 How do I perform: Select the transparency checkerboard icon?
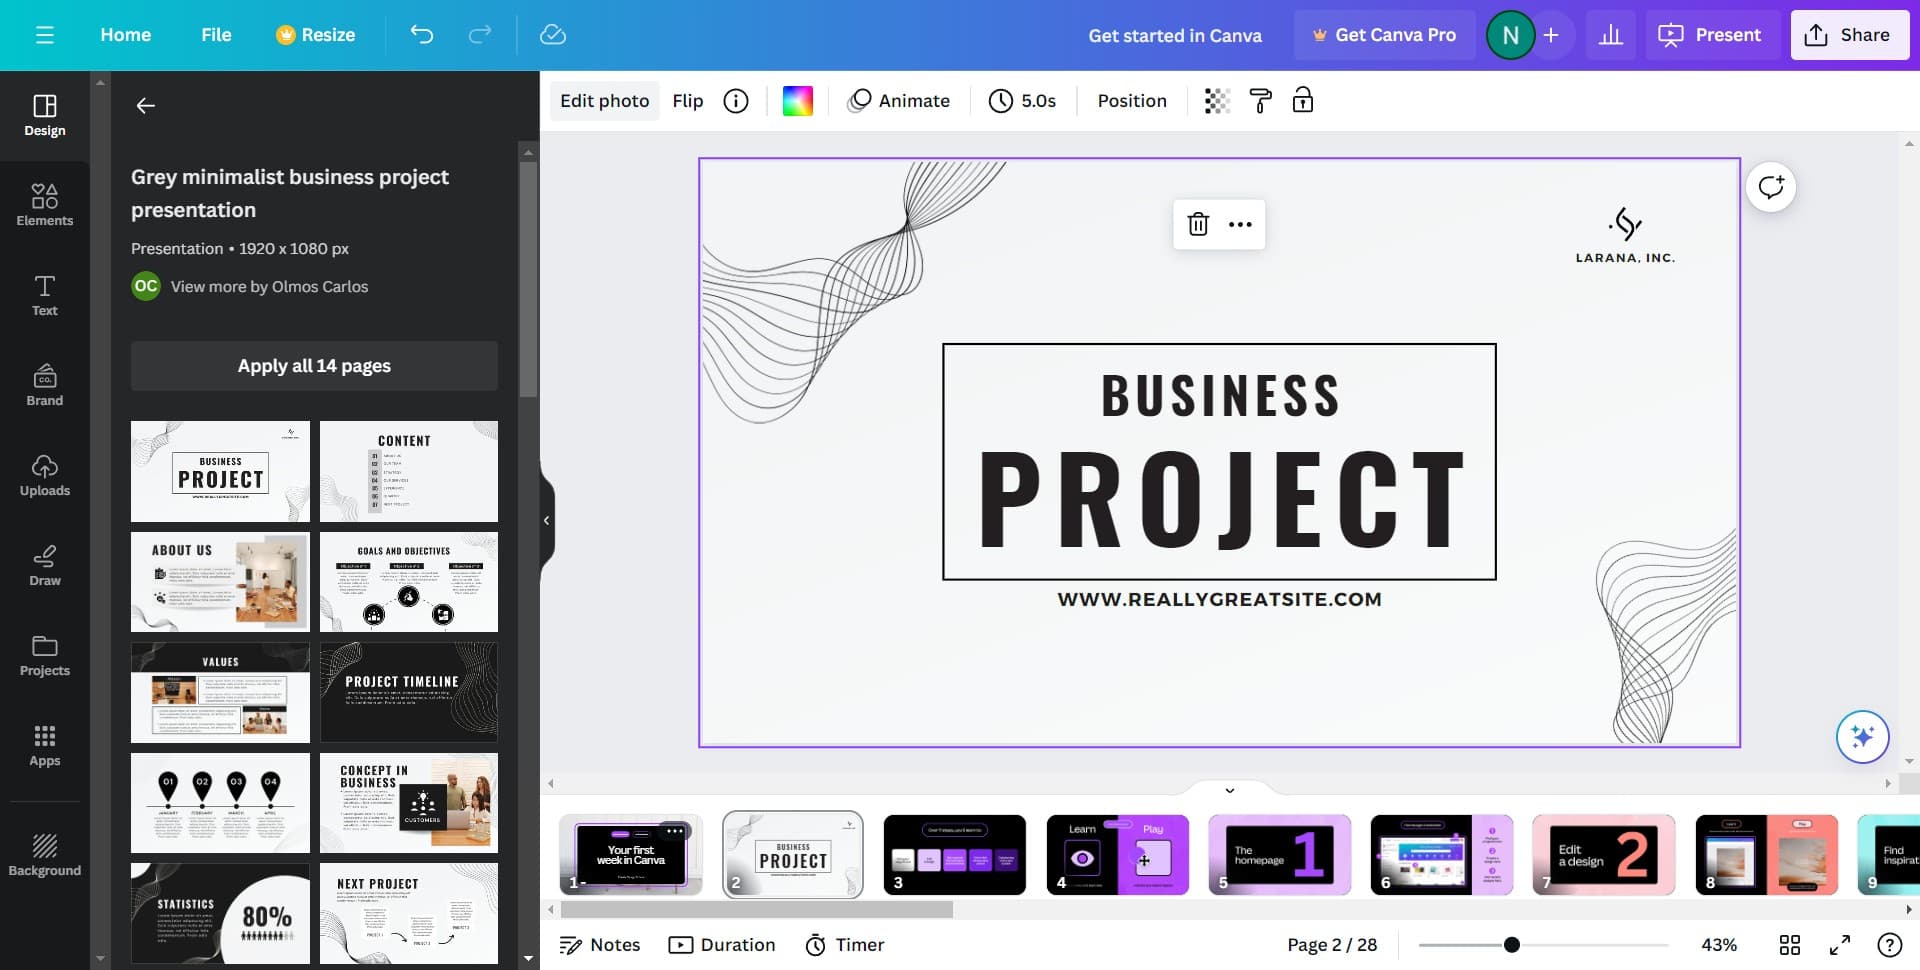pos(1217,101)
